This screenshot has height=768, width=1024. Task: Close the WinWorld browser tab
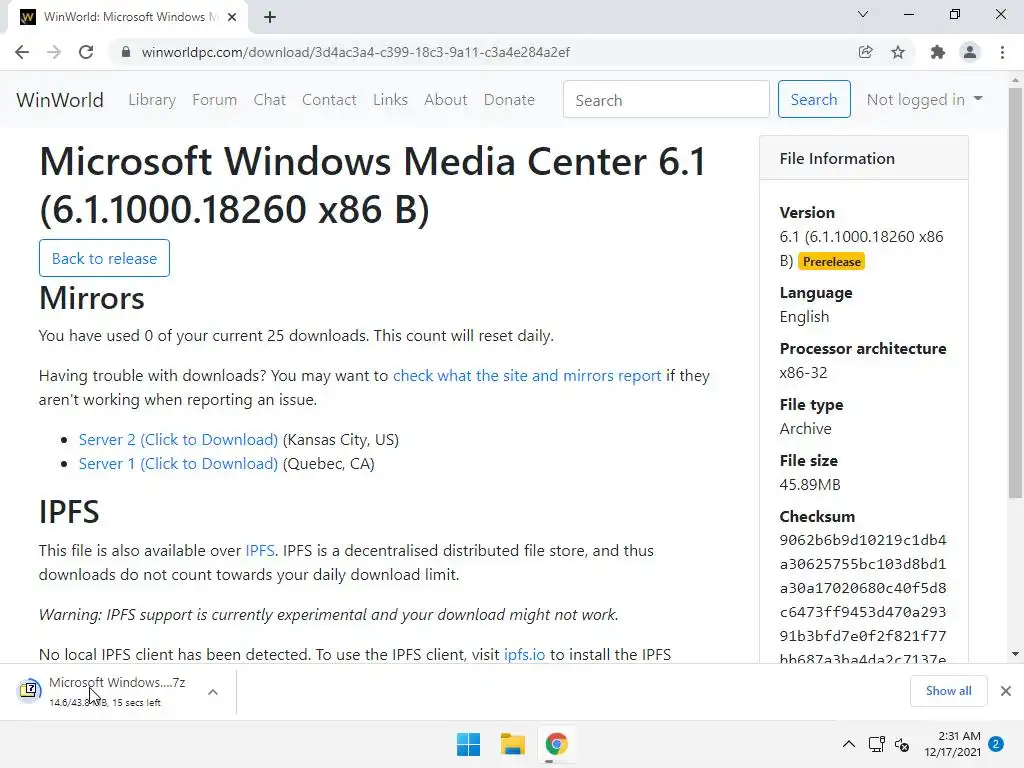pos(232,17)
